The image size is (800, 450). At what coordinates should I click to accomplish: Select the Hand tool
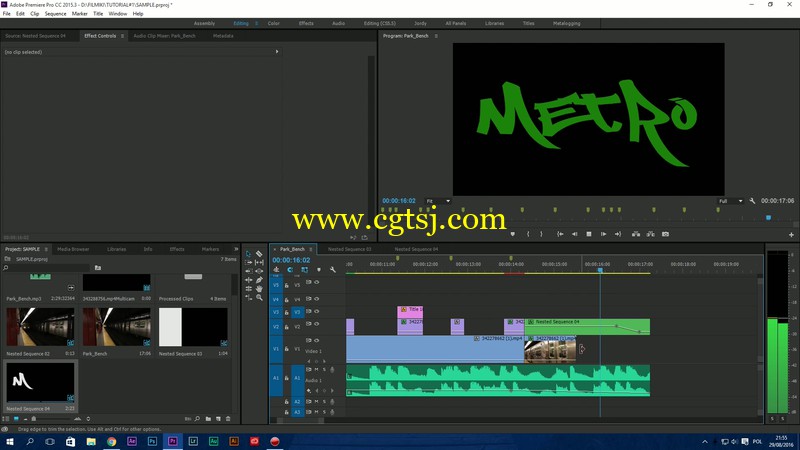pyautogui.click(x=259, y=289)
